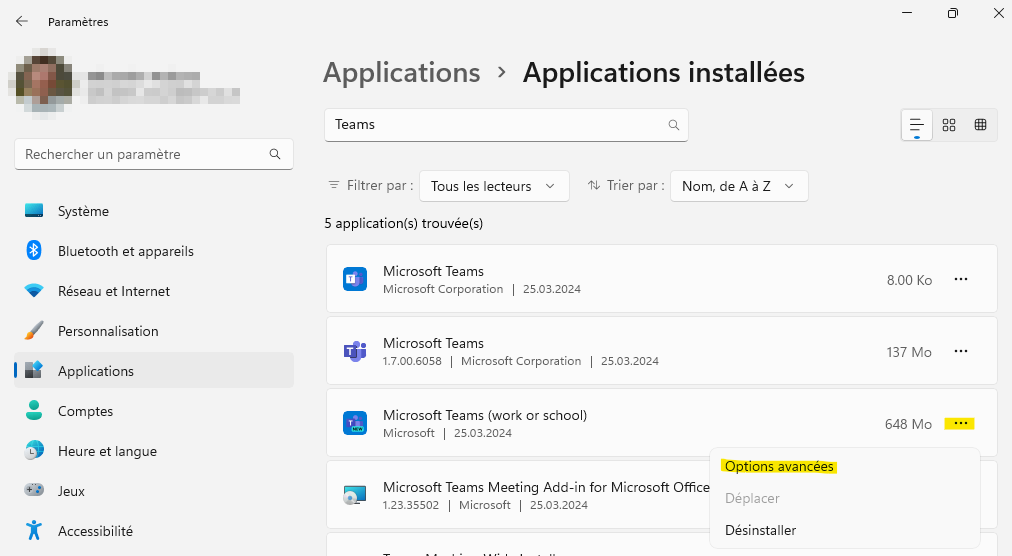The width and height of the screenshot is (1012, 556).
Task: Click the Heure et langue globe icon
Action: [34, 450]
